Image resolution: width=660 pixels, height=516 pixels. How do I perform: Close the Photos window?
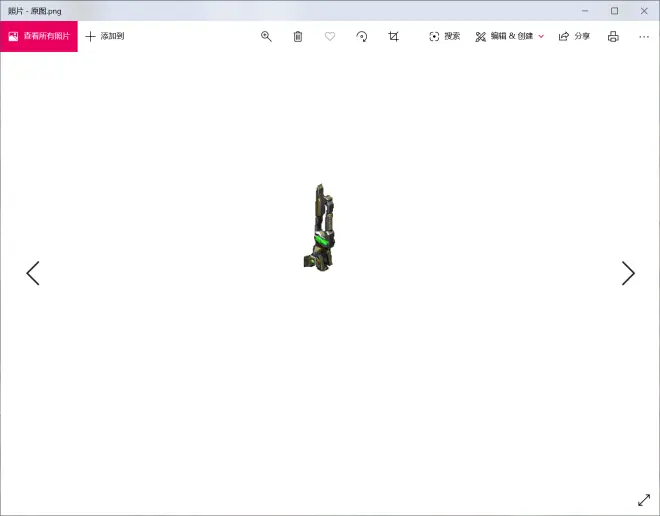pyautogui.click(x=644, y=11)
